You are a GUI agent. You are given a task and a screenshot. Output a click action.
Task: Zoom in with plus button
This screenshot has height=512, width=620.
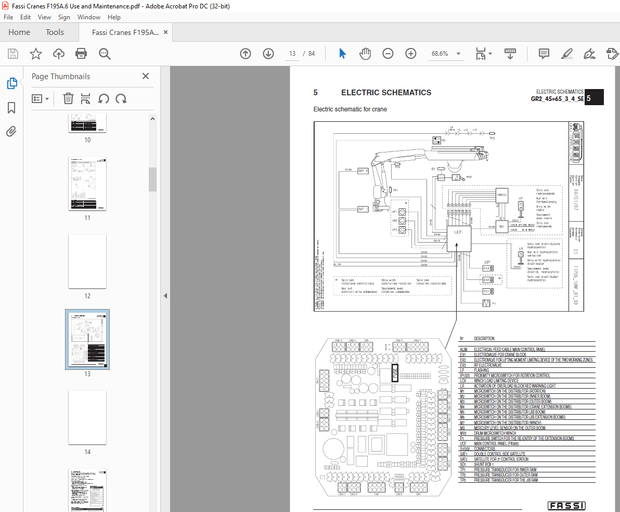[x=411, y=54]
